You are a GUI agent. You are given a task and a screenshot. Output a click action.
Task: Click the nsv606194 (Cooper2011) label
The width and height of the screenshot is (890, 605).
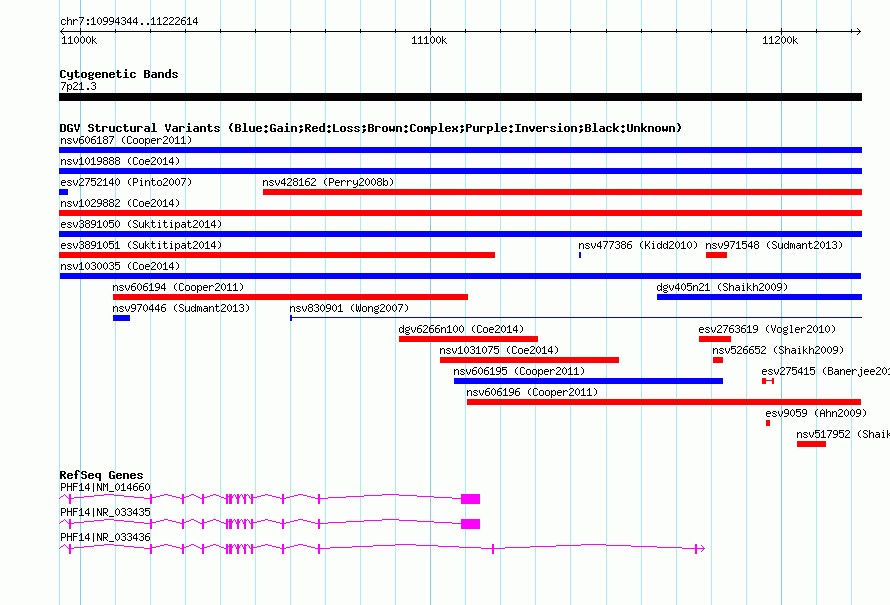coord(178,287)
